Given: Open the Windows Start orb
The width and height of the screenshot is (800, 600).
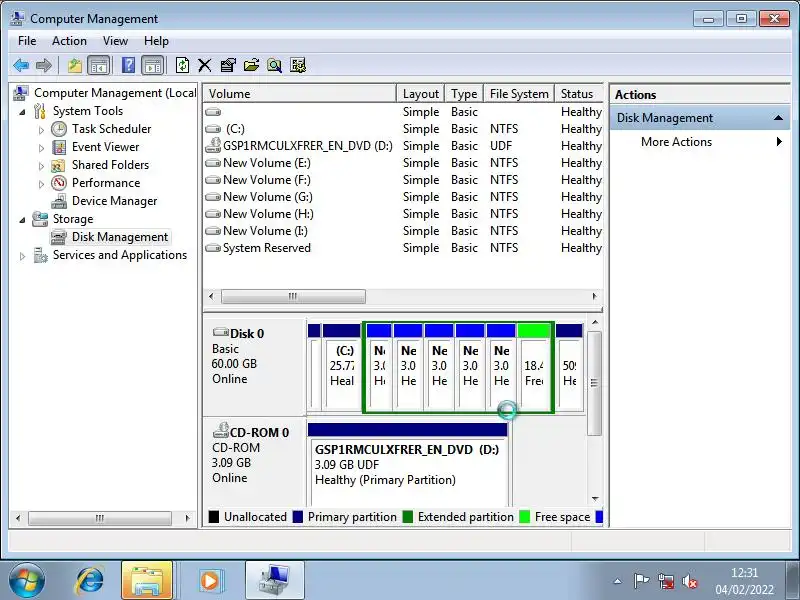Looking at the screenshot, I should [x=27, y=580].
